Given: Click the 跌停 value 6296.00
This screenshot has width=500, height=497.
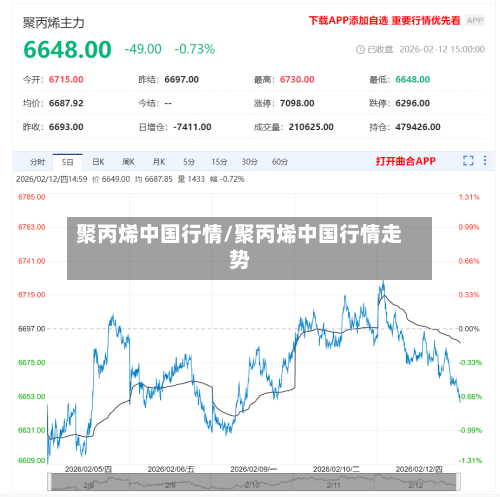Looking at the screenshot, I should [413, 103].
